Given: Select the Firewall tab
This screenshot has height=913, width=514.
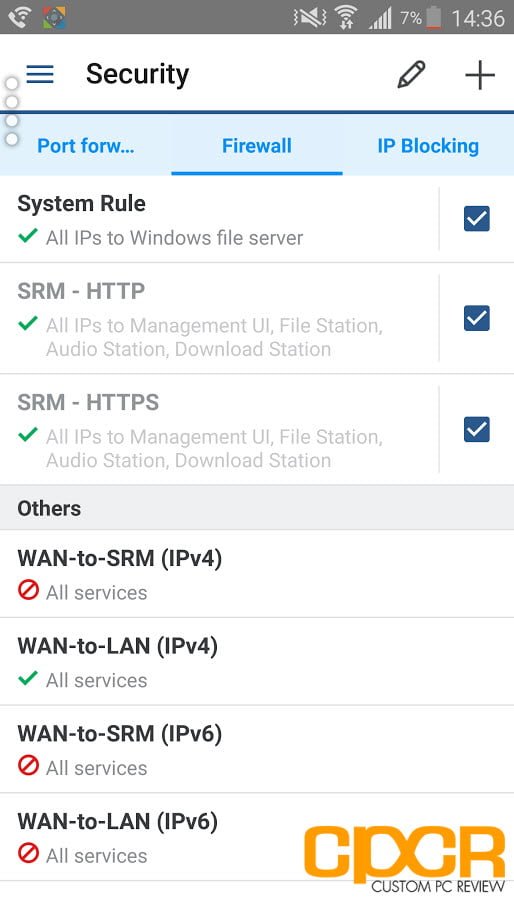Looking at the screenshot, I should 257,146.
